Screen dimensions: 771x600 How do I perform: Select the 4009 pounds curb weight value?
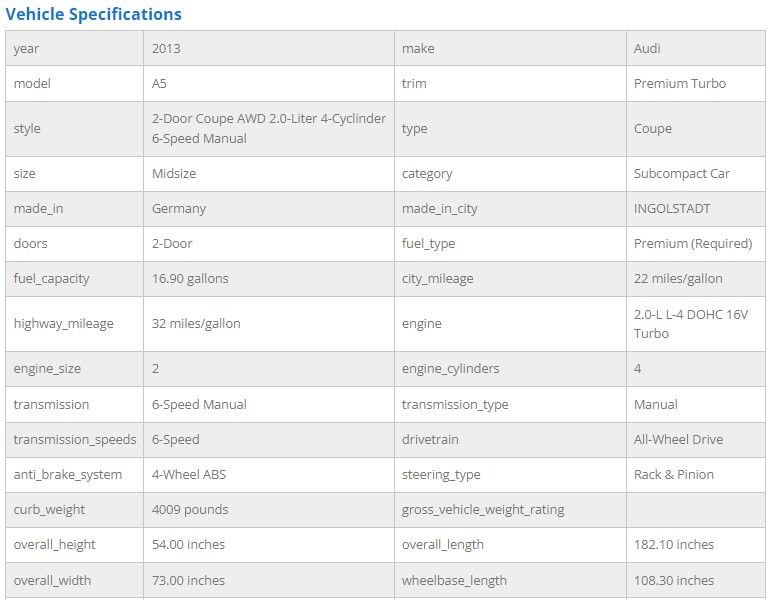190,509
